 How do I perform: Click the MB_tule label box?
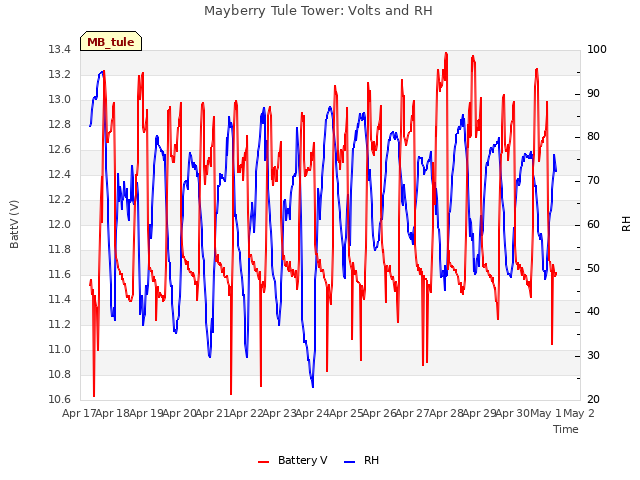tap(111, 42)
